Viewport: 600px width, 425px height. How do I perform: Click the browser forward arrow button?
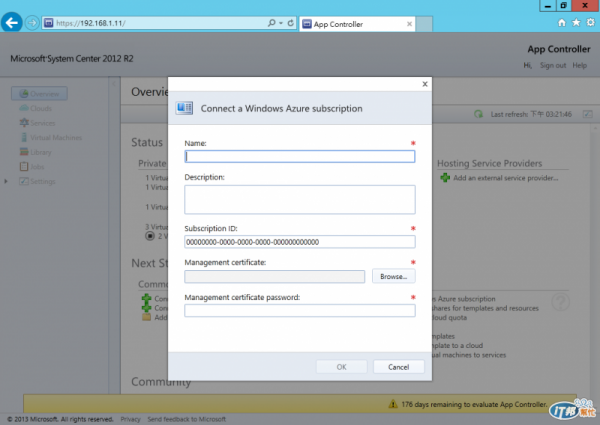pyautogui.click(x=32, y=23)
